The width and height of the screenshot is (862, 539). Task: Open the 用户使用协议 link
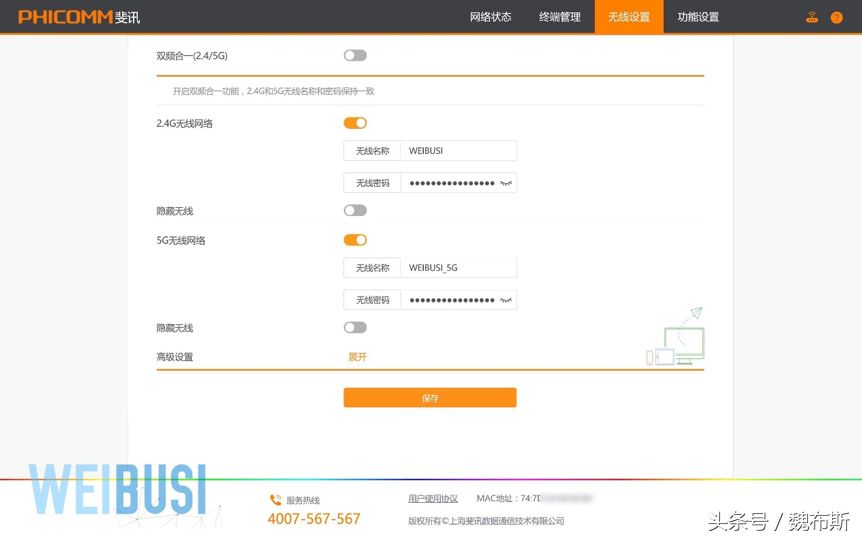tap(432, 498)
